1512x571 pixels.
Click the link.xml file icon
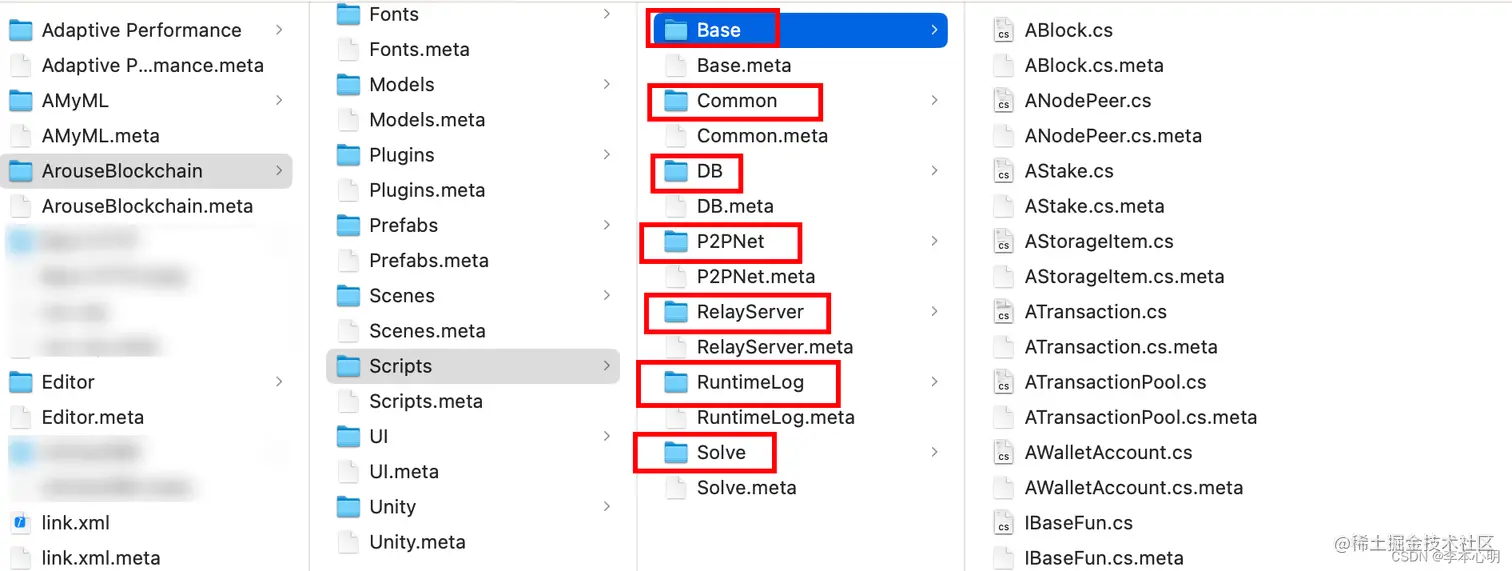click(x=20, y=523)
